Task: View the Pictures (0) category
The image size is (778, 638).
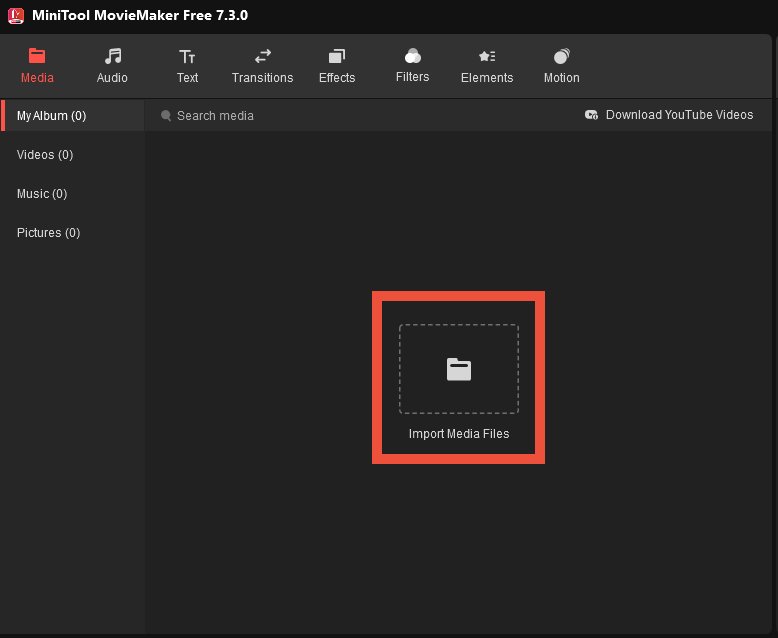Action: pyautogui.click(x=48, y=233)
